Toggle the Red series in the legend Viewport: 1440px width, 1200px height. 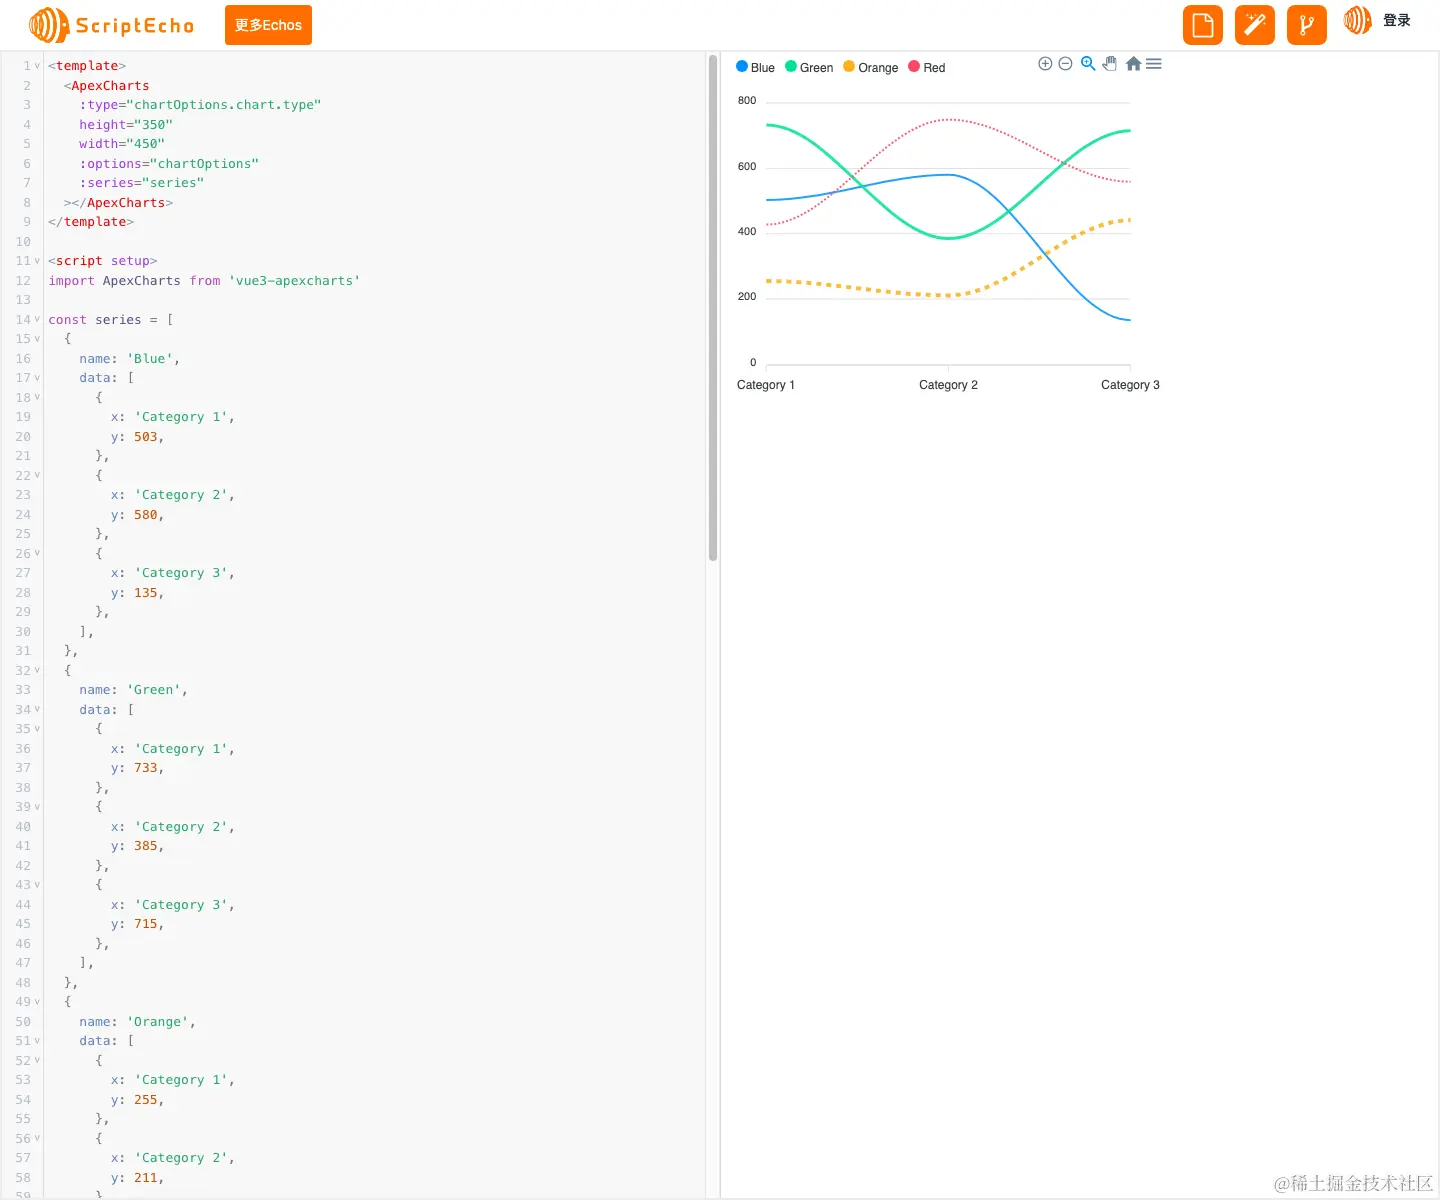point(926,67)
